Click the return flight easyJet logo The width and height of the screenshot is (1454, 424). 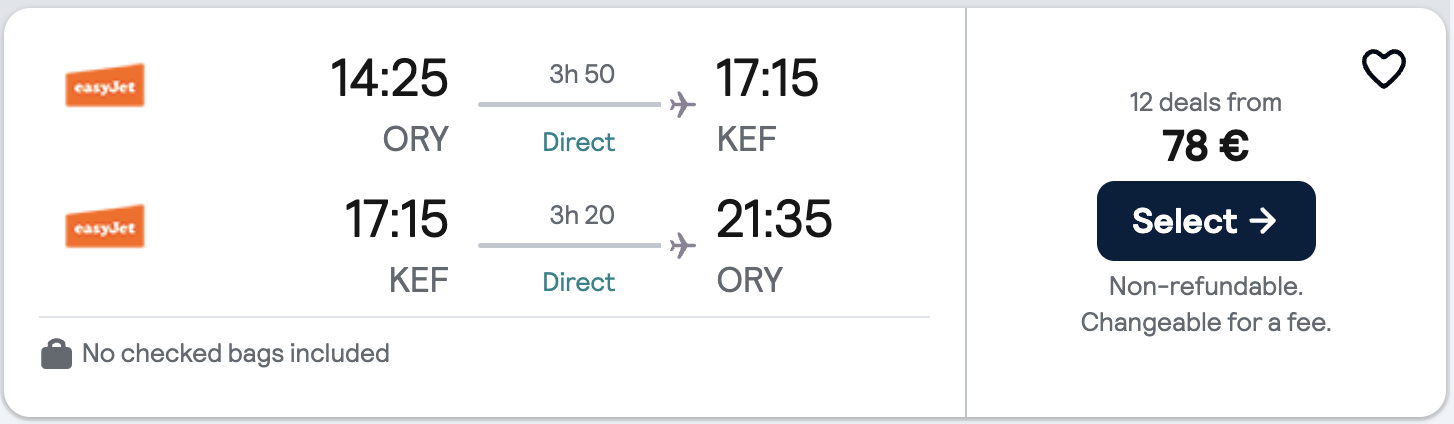pyautogui.click(x=105, y=227)
